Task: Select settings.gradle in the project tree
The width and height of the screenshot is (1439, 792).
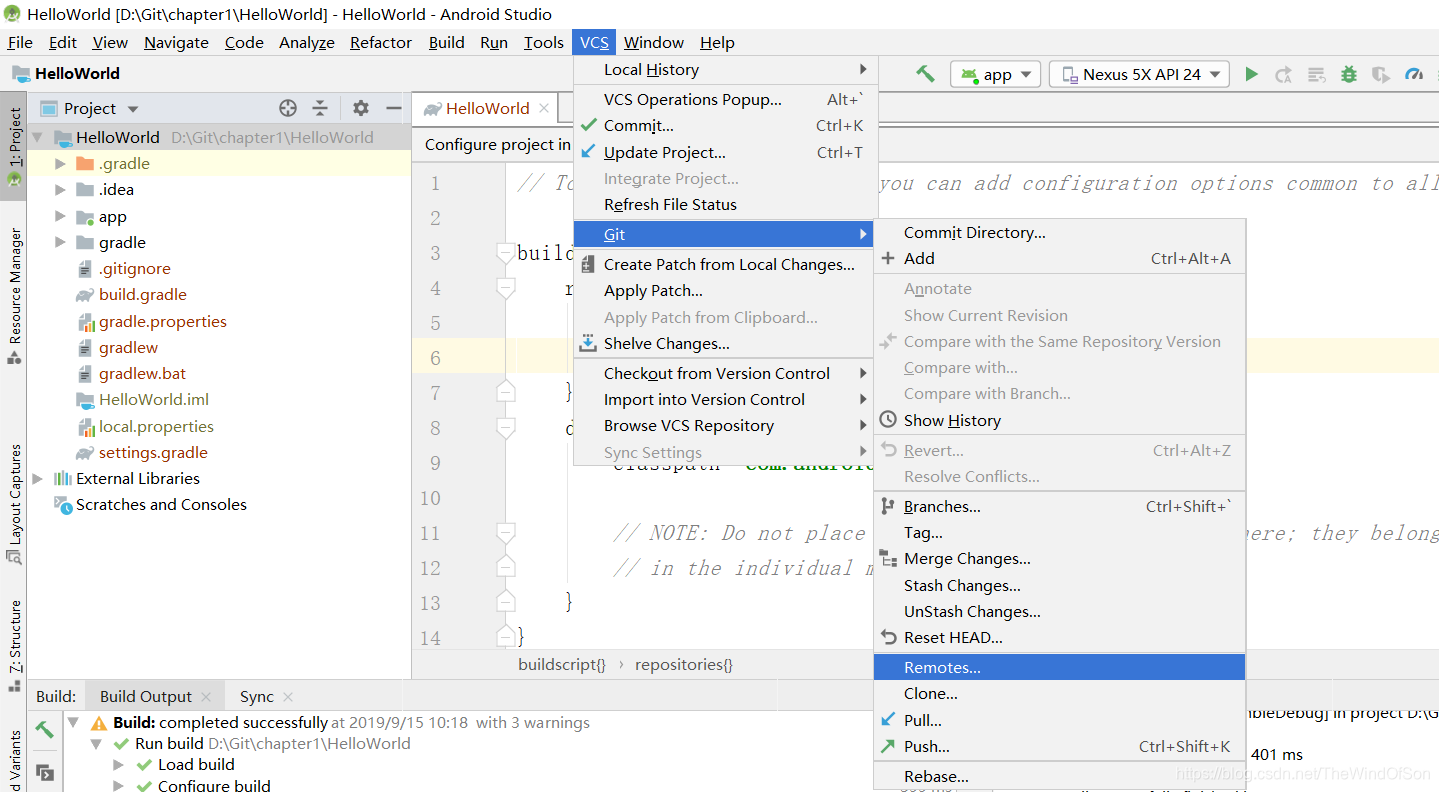Action: (x=153, y=453)
